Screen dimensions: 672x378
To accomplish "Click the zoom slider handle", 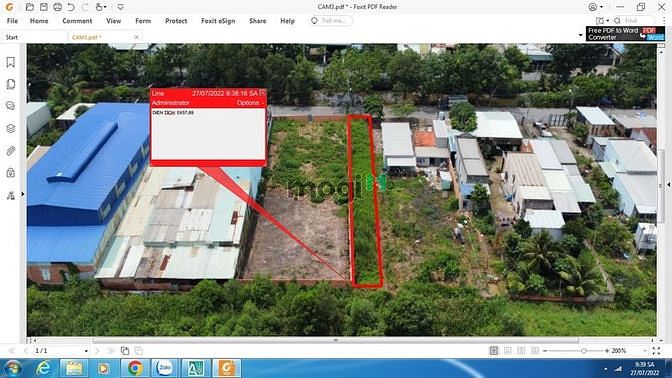I will tap(584, 351).
